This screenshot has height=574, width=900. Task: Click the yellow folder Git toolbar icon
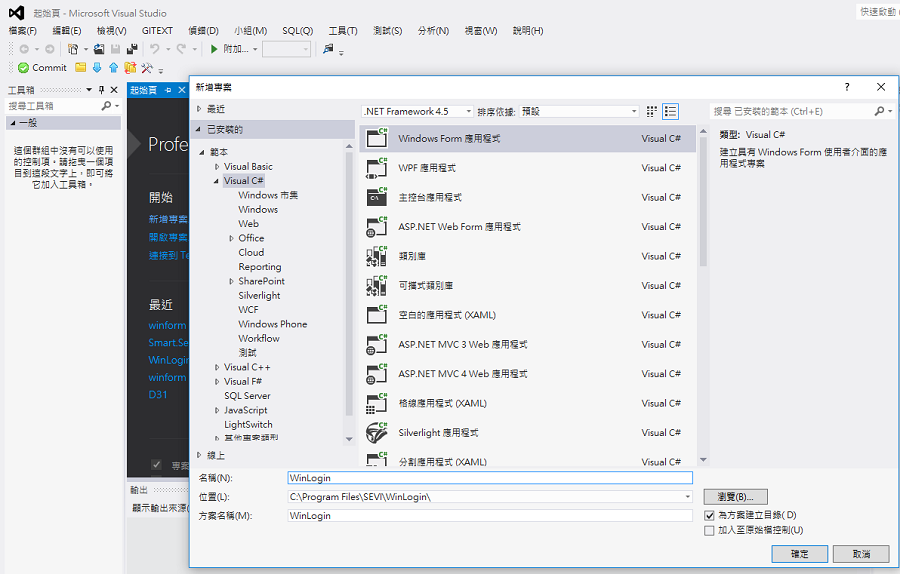(80, 68)
